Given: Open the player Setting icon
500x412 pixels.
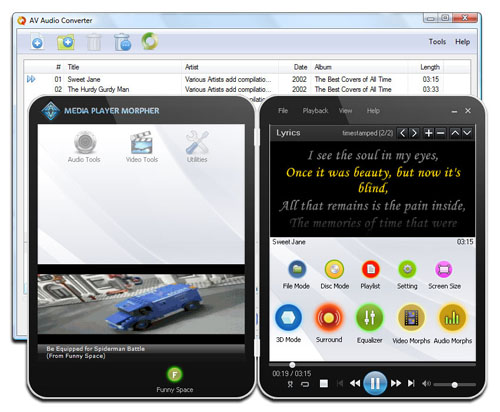Looking at the screenshot, I should click(x=407, y=269).
